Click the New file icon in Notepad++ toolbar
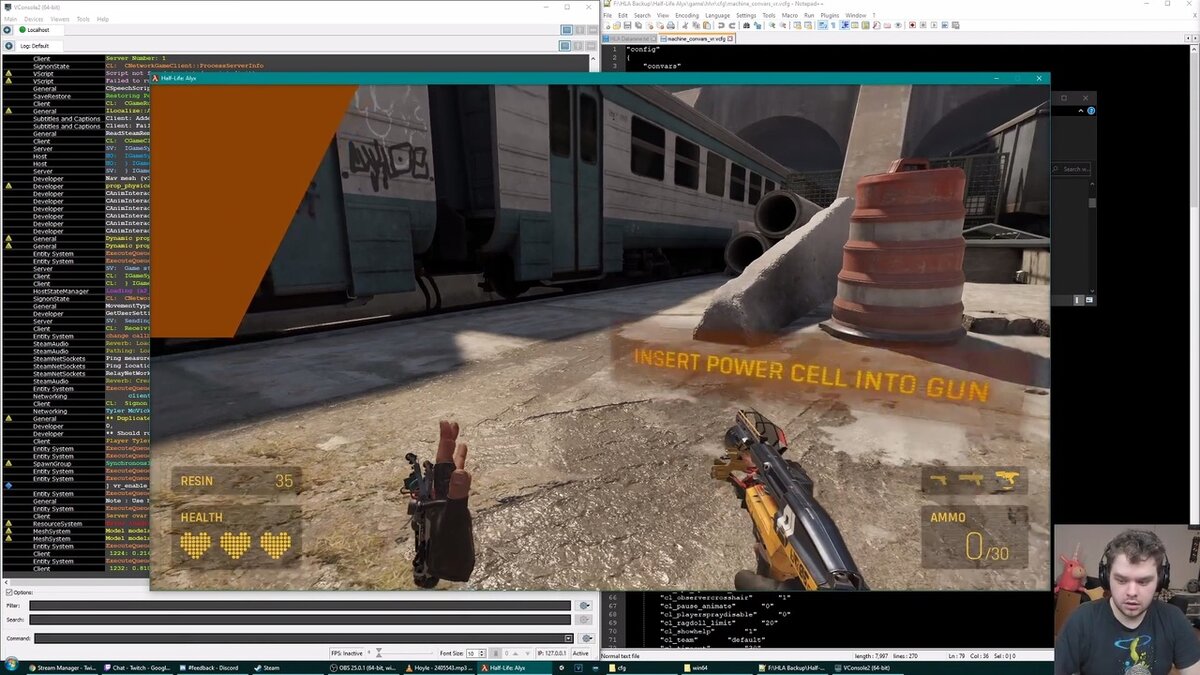The image size is (1200, 675). click(607, 26)
